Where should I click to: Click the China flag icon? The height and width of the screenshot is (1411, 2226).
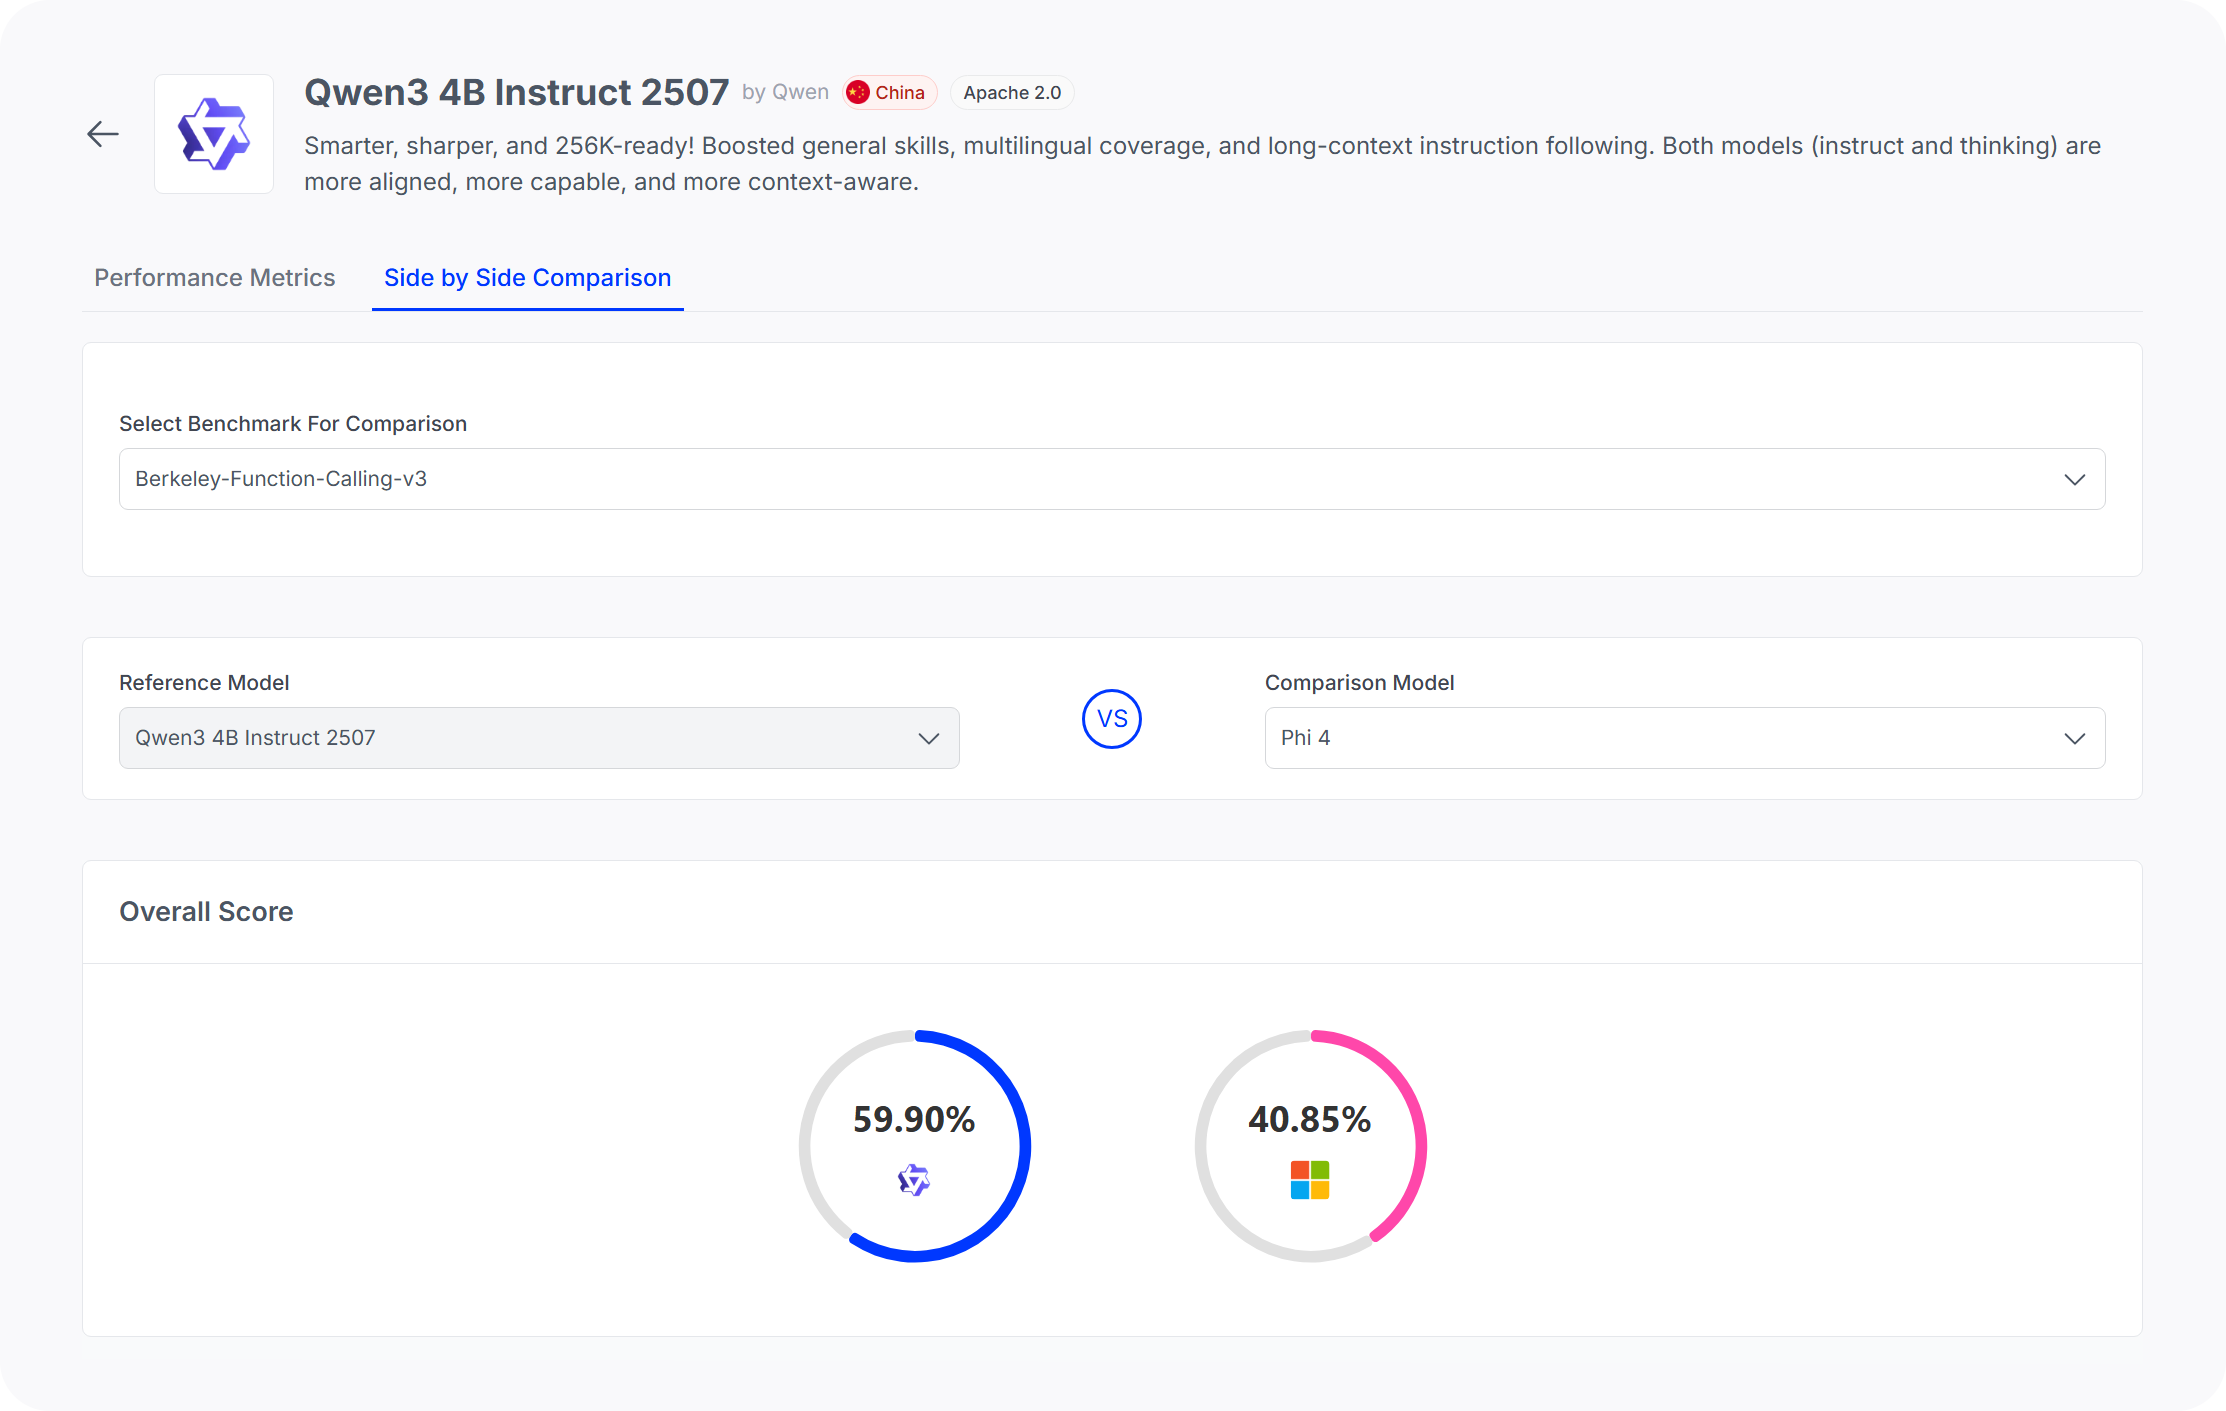click(858, 93)
